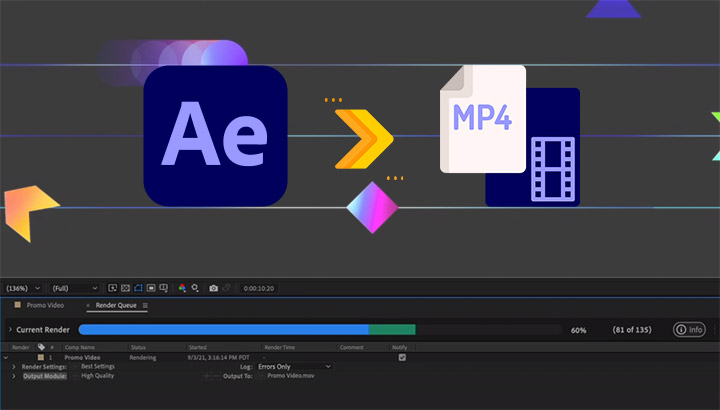Open the Full resolution dropdown
Viewport: 720px width, 410px height.
(74, 288)
